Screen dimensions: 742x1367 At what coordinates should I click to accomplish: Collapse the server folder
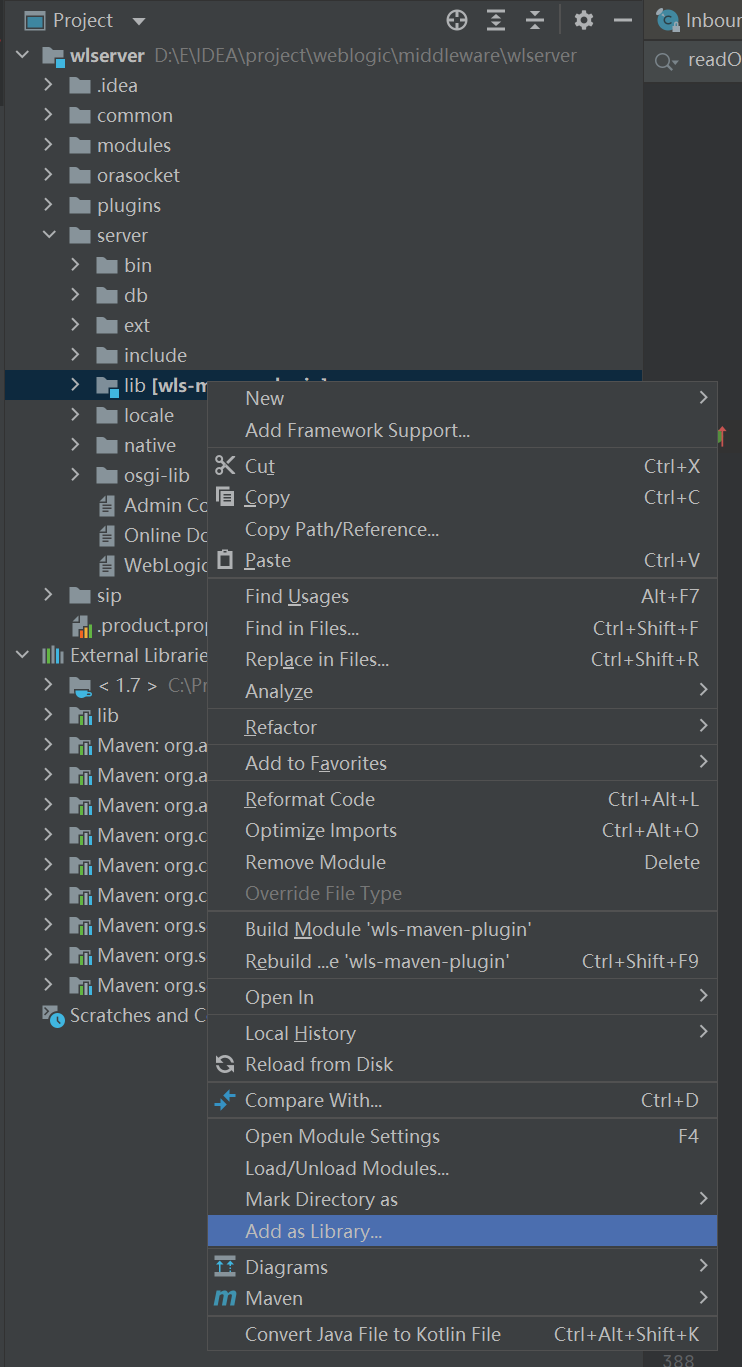tap(48, 235)
